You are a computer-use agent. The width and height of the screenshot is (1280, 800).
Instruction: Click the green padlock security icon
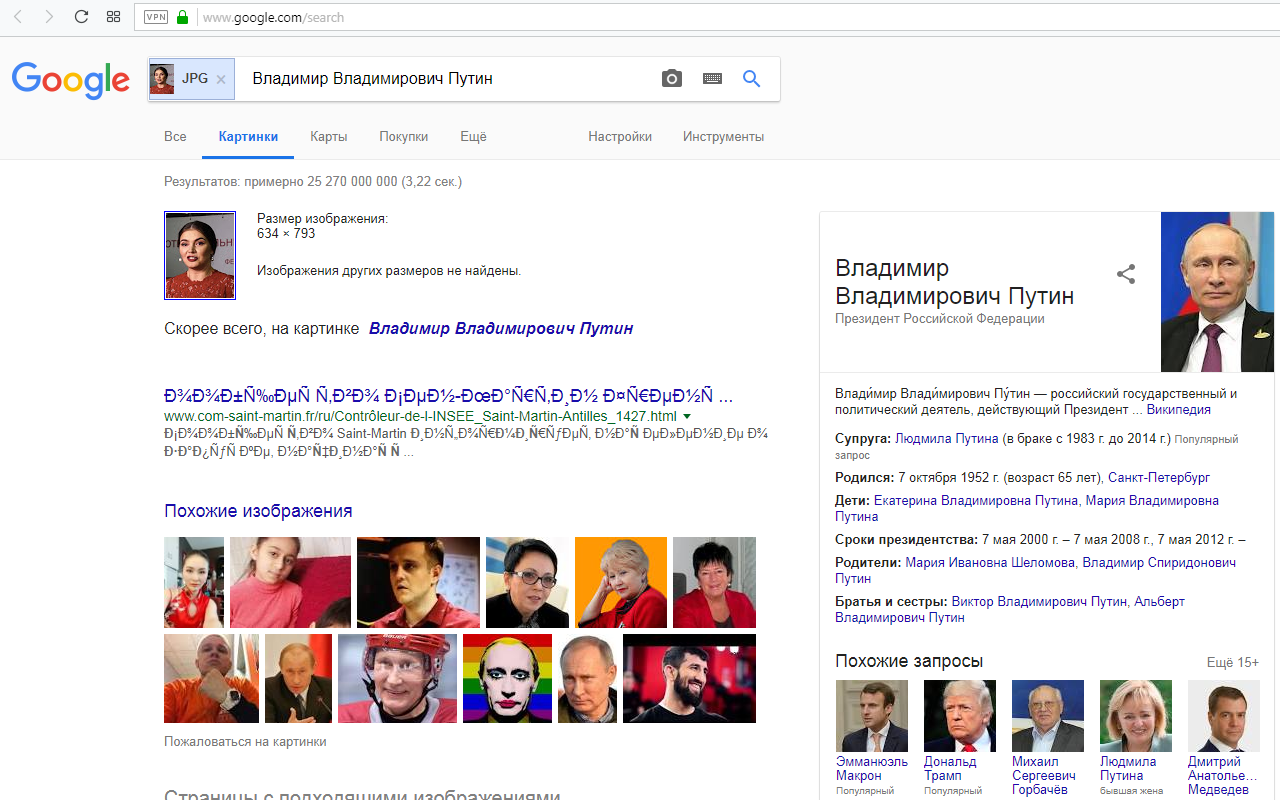pyautogui.click(x=182, y=17)
